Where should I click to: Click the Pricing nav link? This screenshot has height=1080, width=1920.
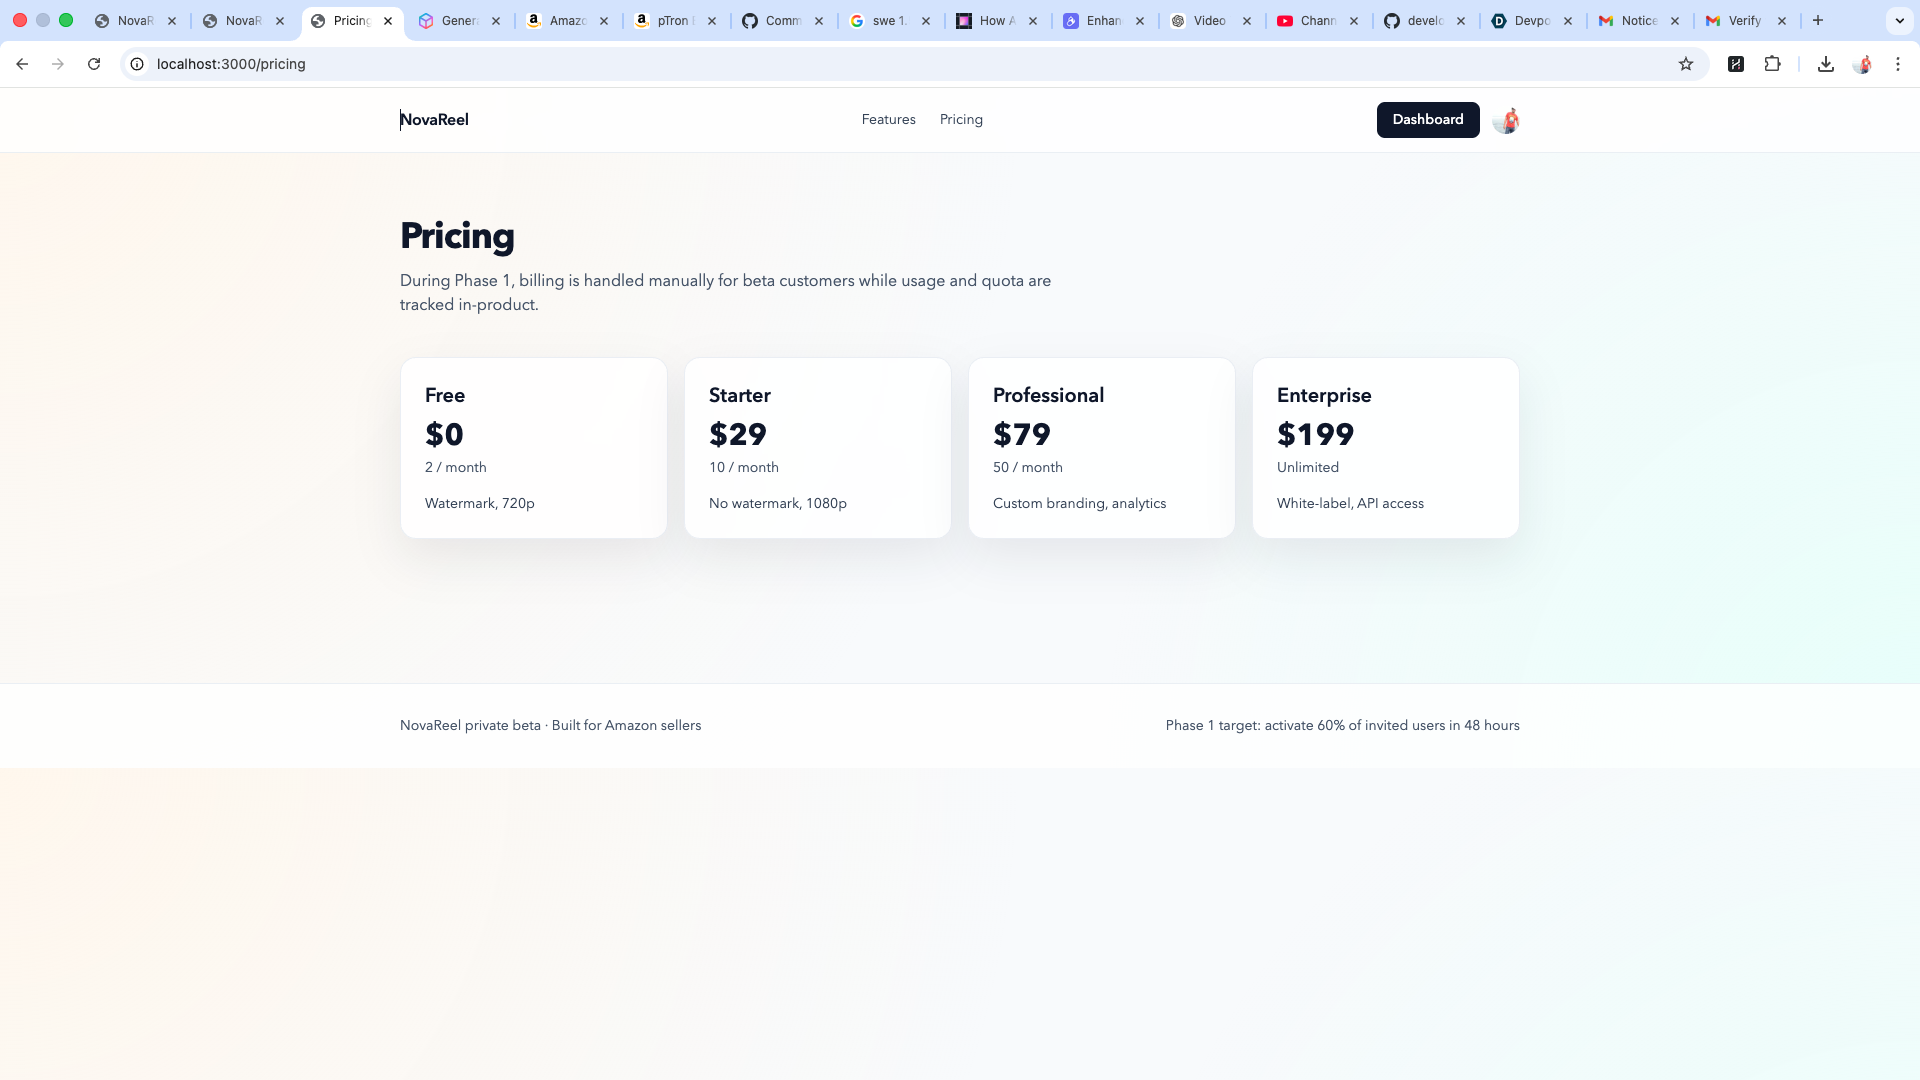pos(961,120)
